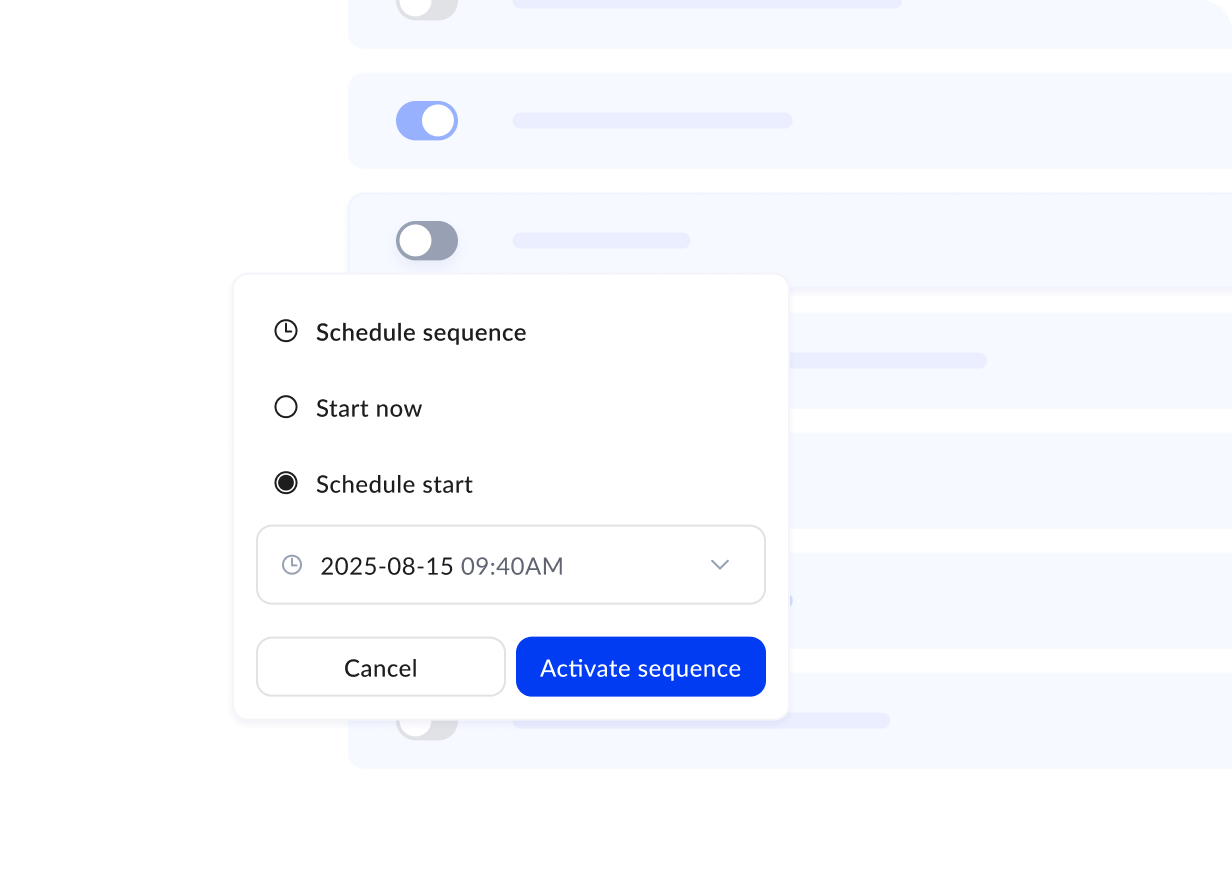Screen dimensions: 1232x892
Task: Select the Schedule start radio button
Action: [x=285, y=483]
